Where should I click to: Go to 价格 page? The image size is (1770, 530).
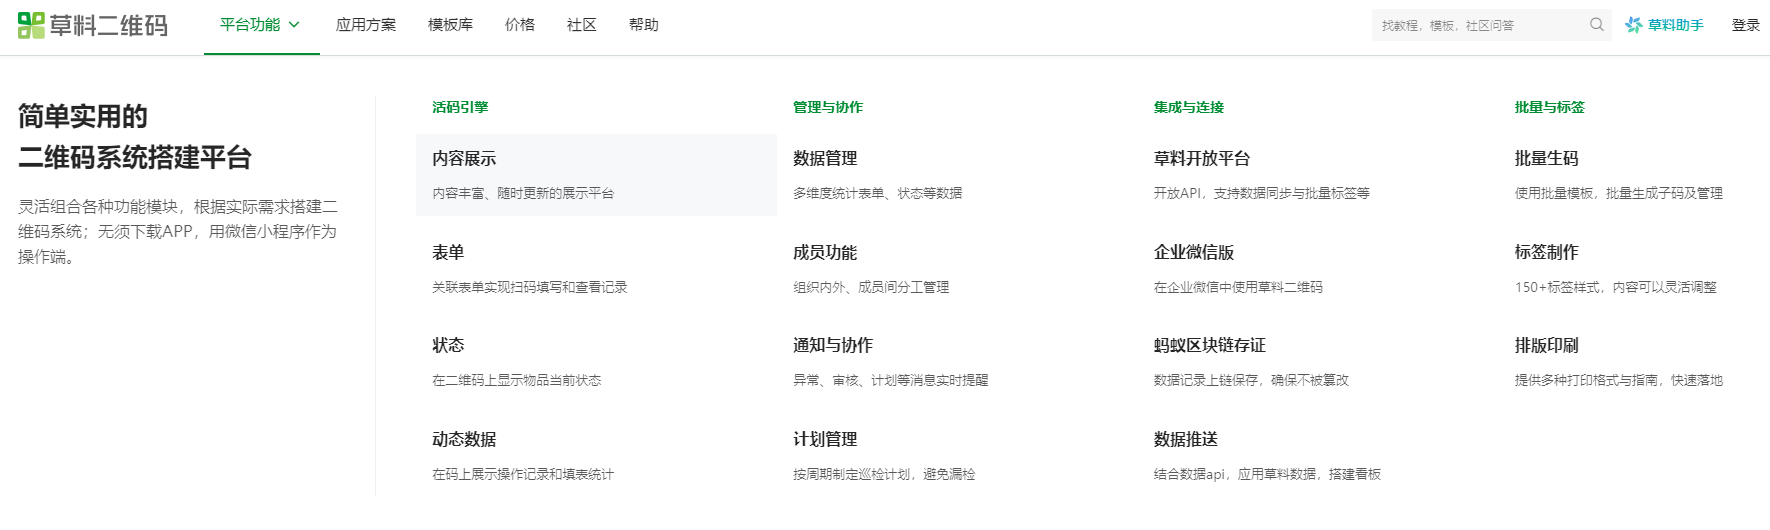point(520,25)
